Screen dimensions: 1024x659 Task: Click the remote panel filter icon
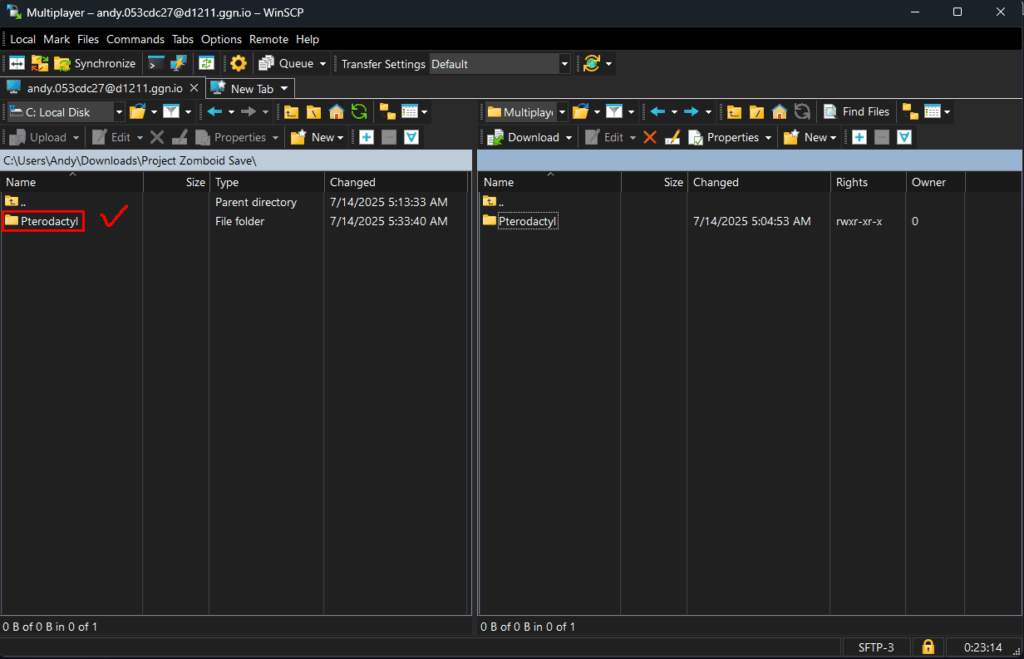[x=614, y=112]
